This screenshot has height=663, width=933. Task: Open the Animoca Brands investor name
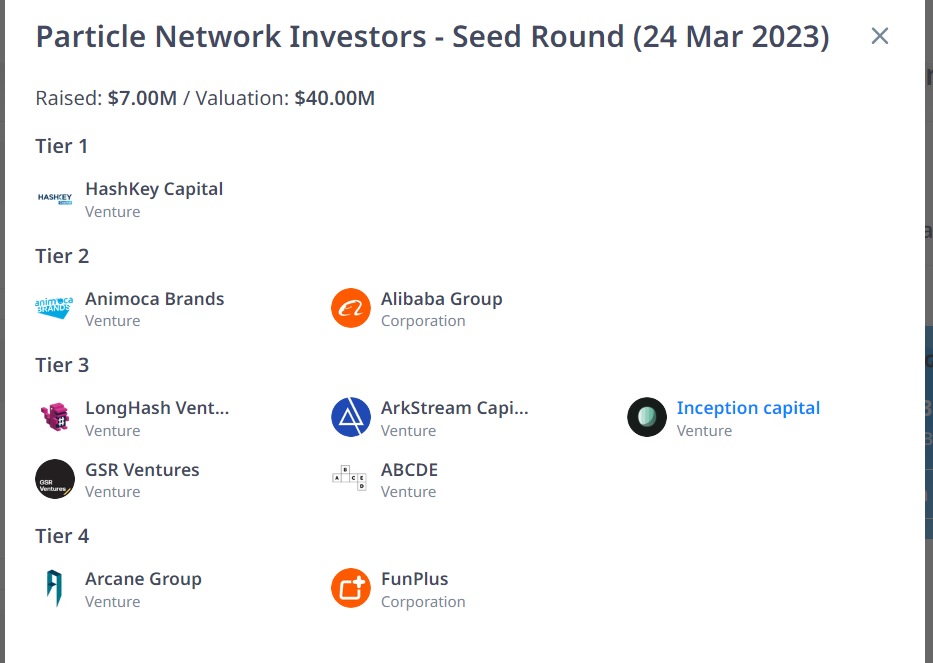tap(155, 299)
